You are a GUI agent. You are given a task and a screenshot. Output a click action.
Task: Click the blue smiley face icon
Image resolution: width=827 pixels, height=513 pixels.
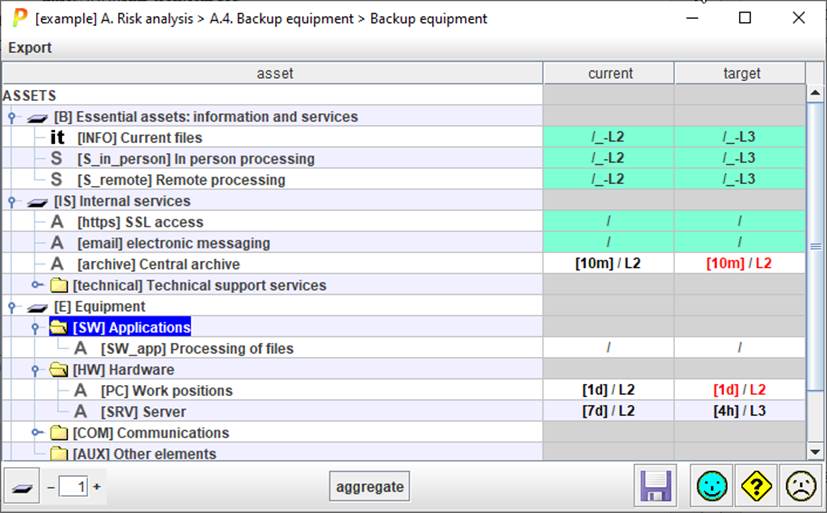(x=713, y=487)
